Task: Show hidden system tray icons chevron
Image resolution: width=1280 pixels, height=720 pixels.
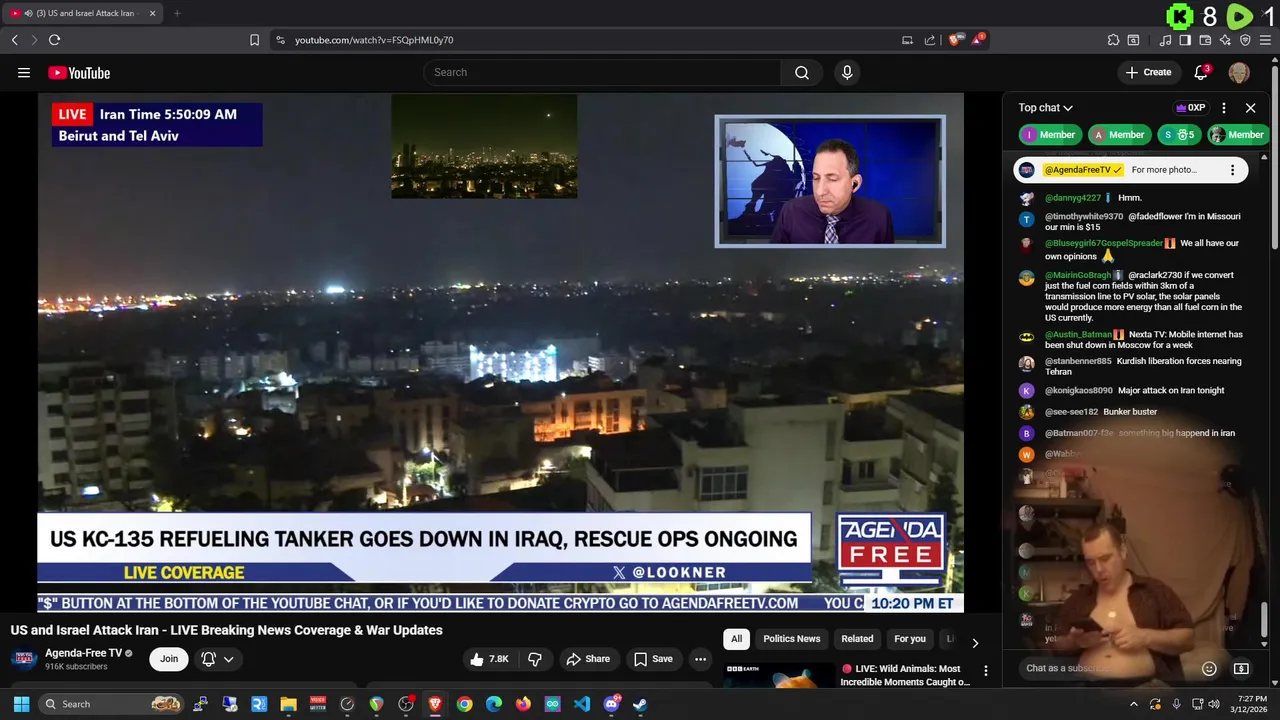Action: [1133, 704]
